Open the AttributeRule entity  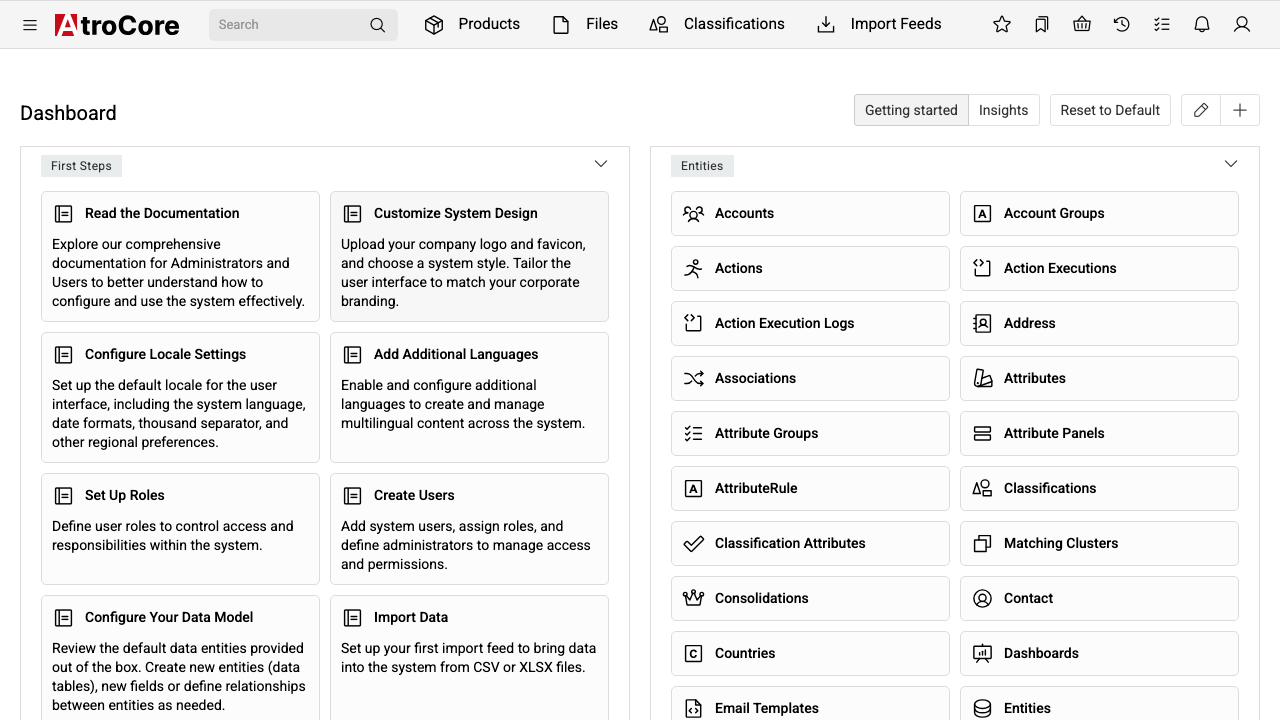tap(810, 489)
